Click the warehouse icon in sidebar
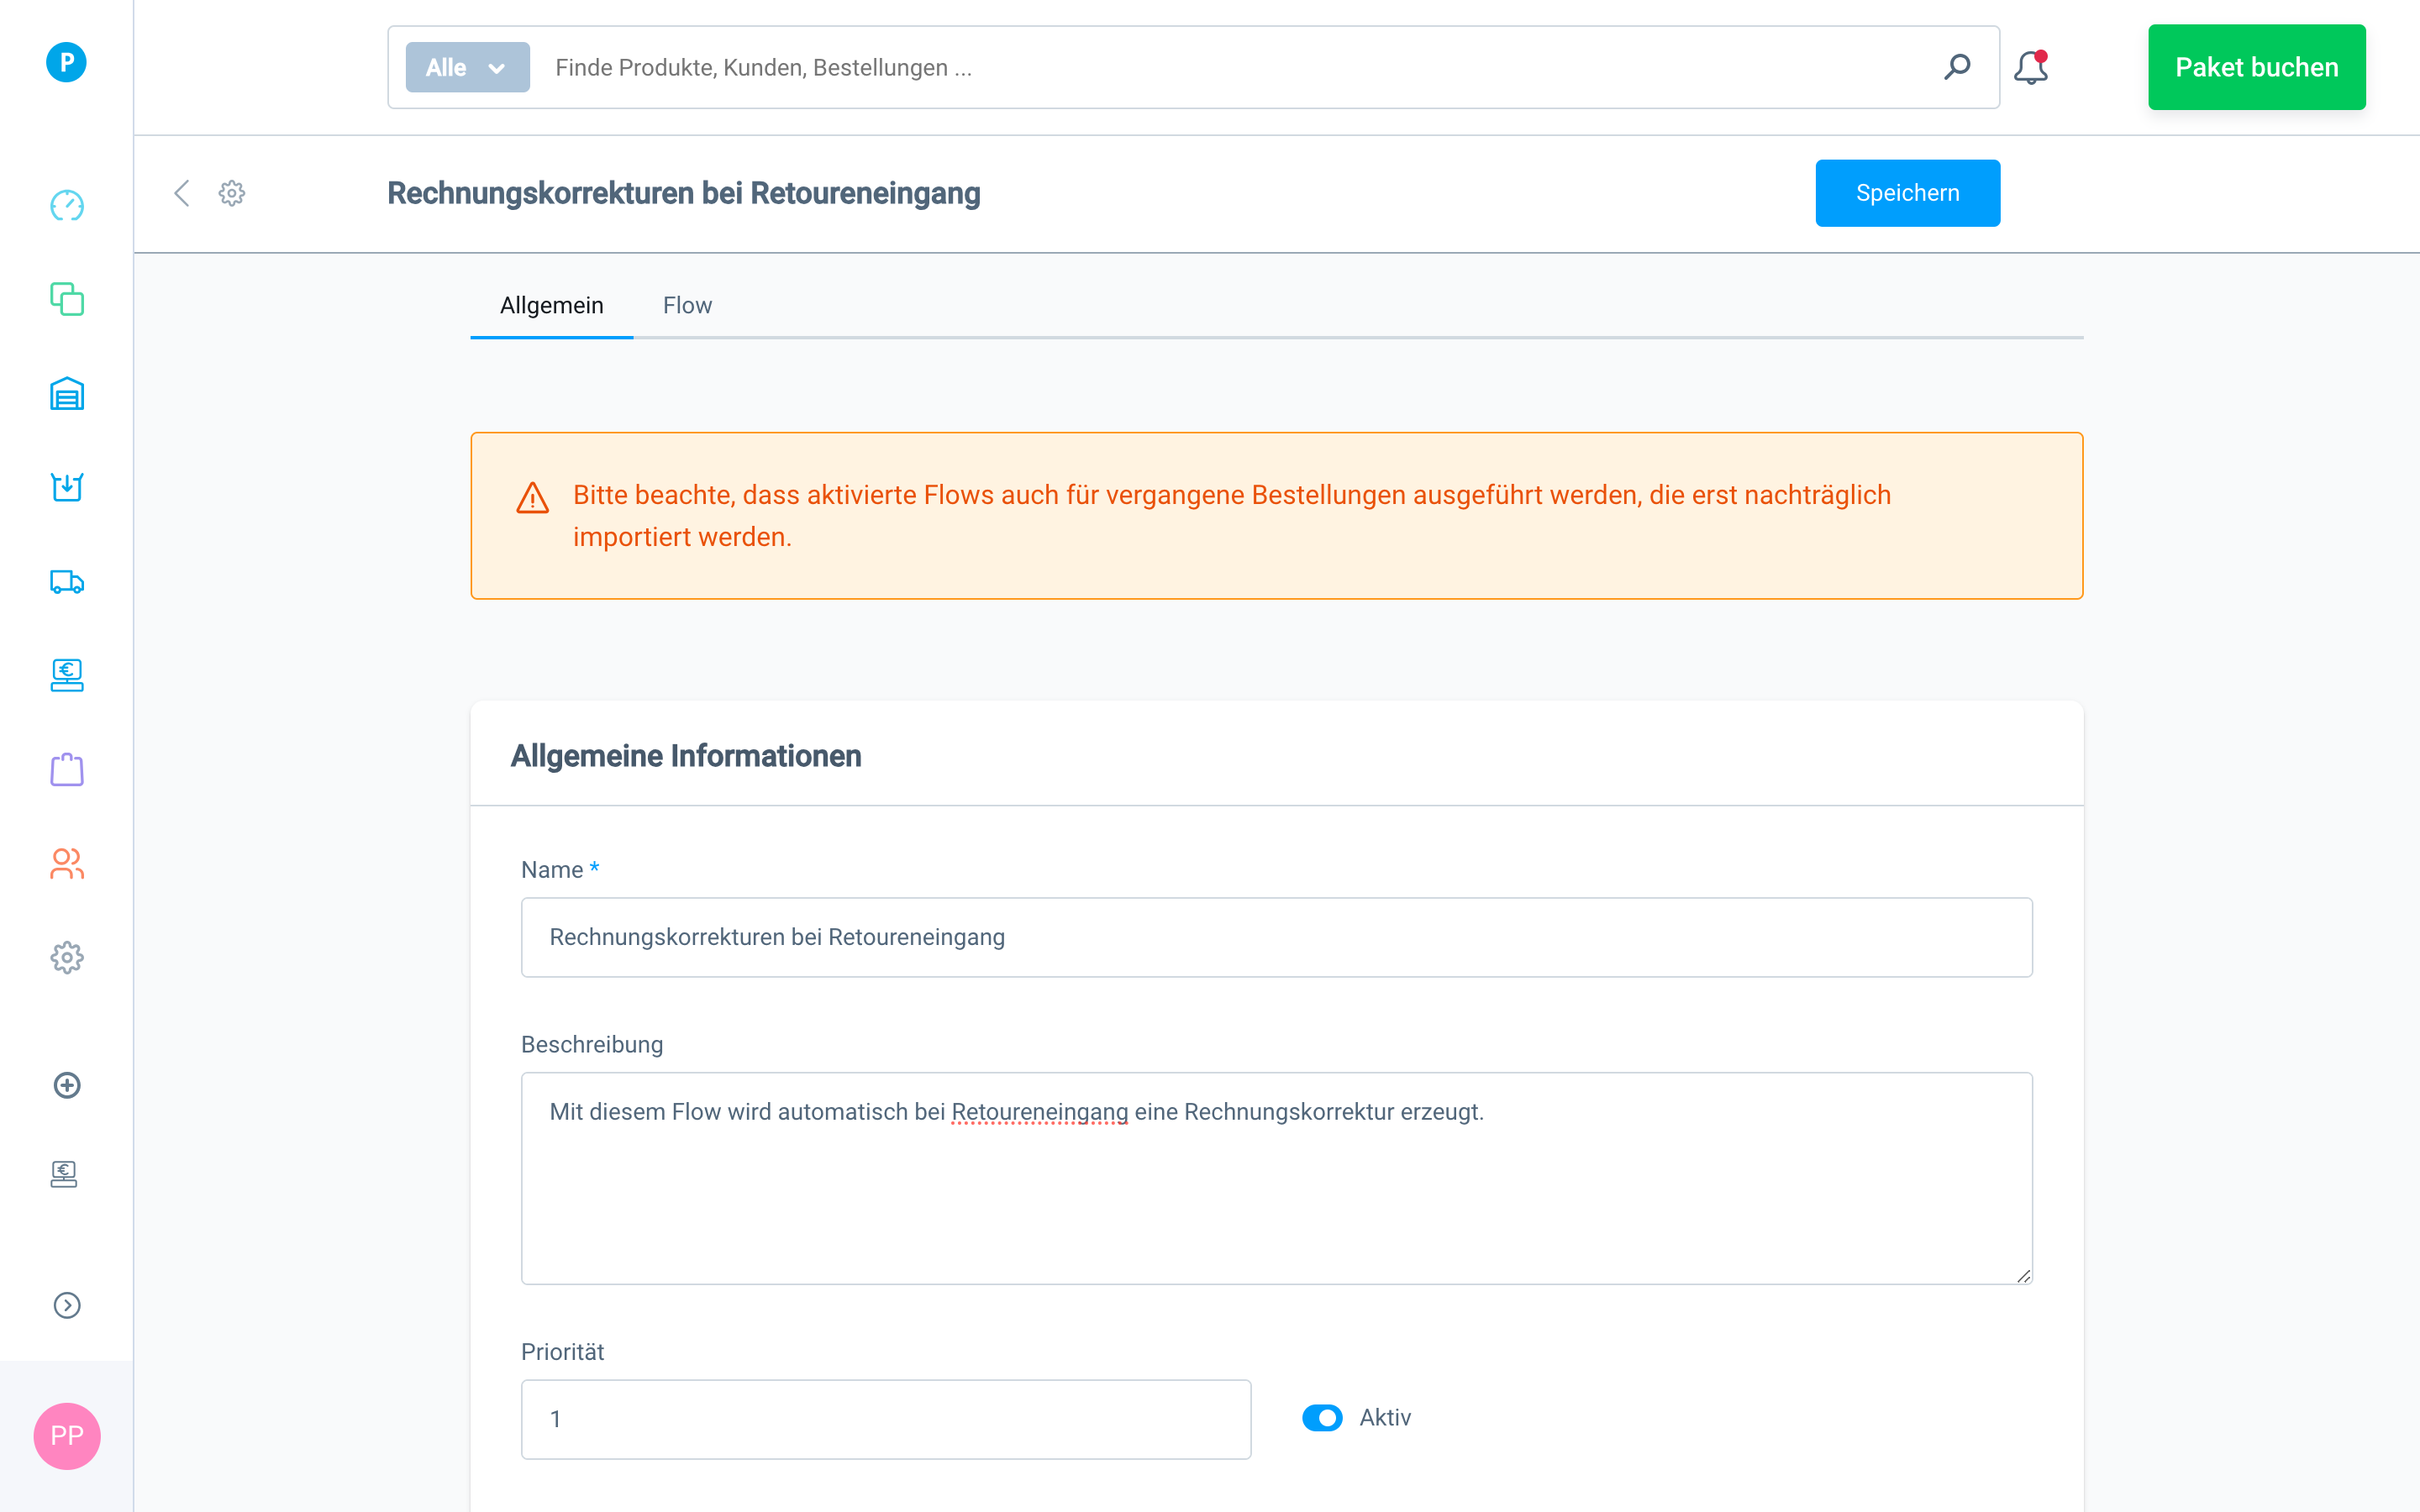Viewport: 2420px width, 1512px height. 67,394
